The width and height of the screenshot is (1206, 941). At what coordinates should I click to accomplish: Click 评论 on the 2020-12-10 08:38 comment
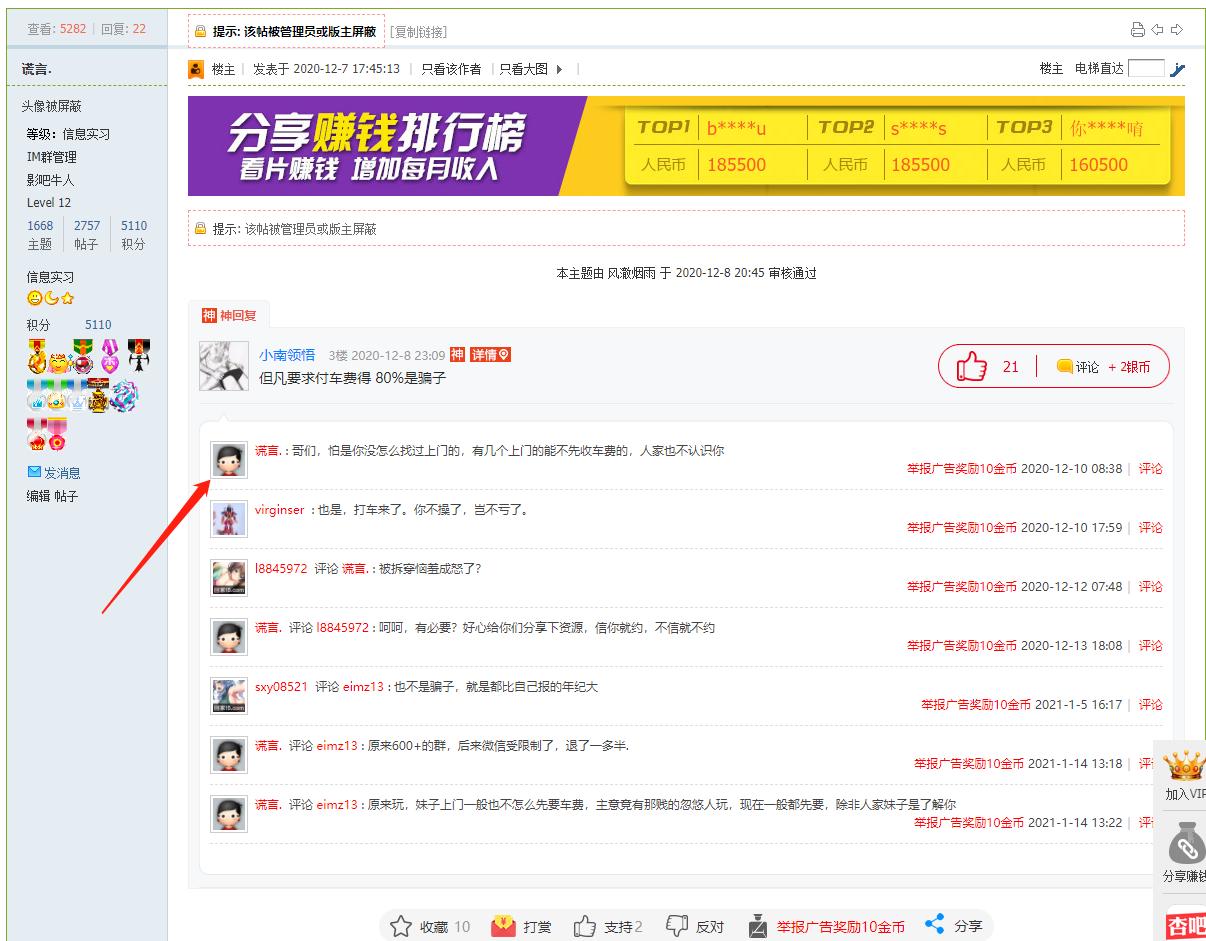coord(1151,469)
